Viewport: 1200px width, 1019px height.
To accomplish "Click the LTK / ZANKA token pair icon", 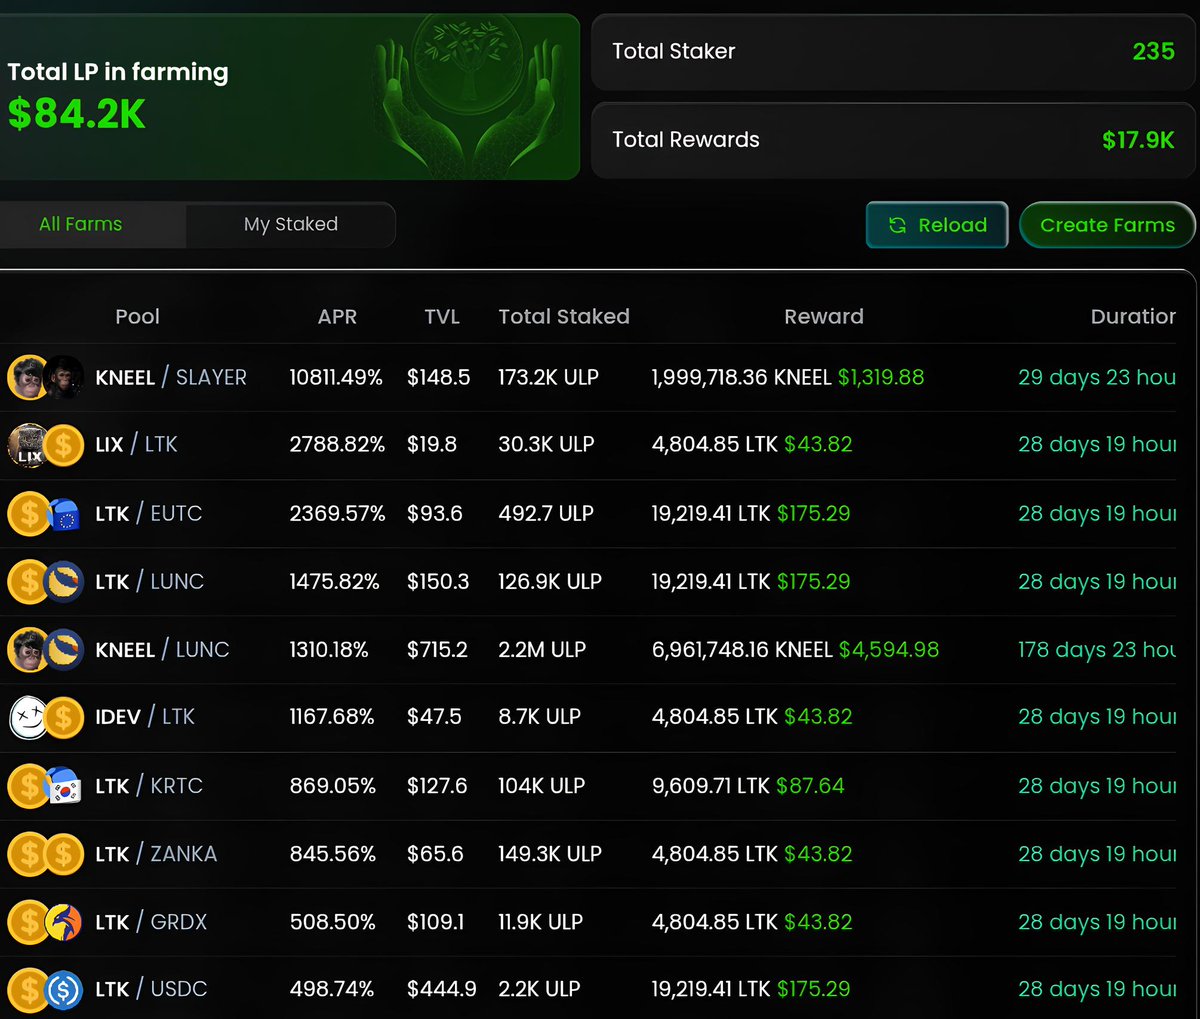I will pos(46,854).
